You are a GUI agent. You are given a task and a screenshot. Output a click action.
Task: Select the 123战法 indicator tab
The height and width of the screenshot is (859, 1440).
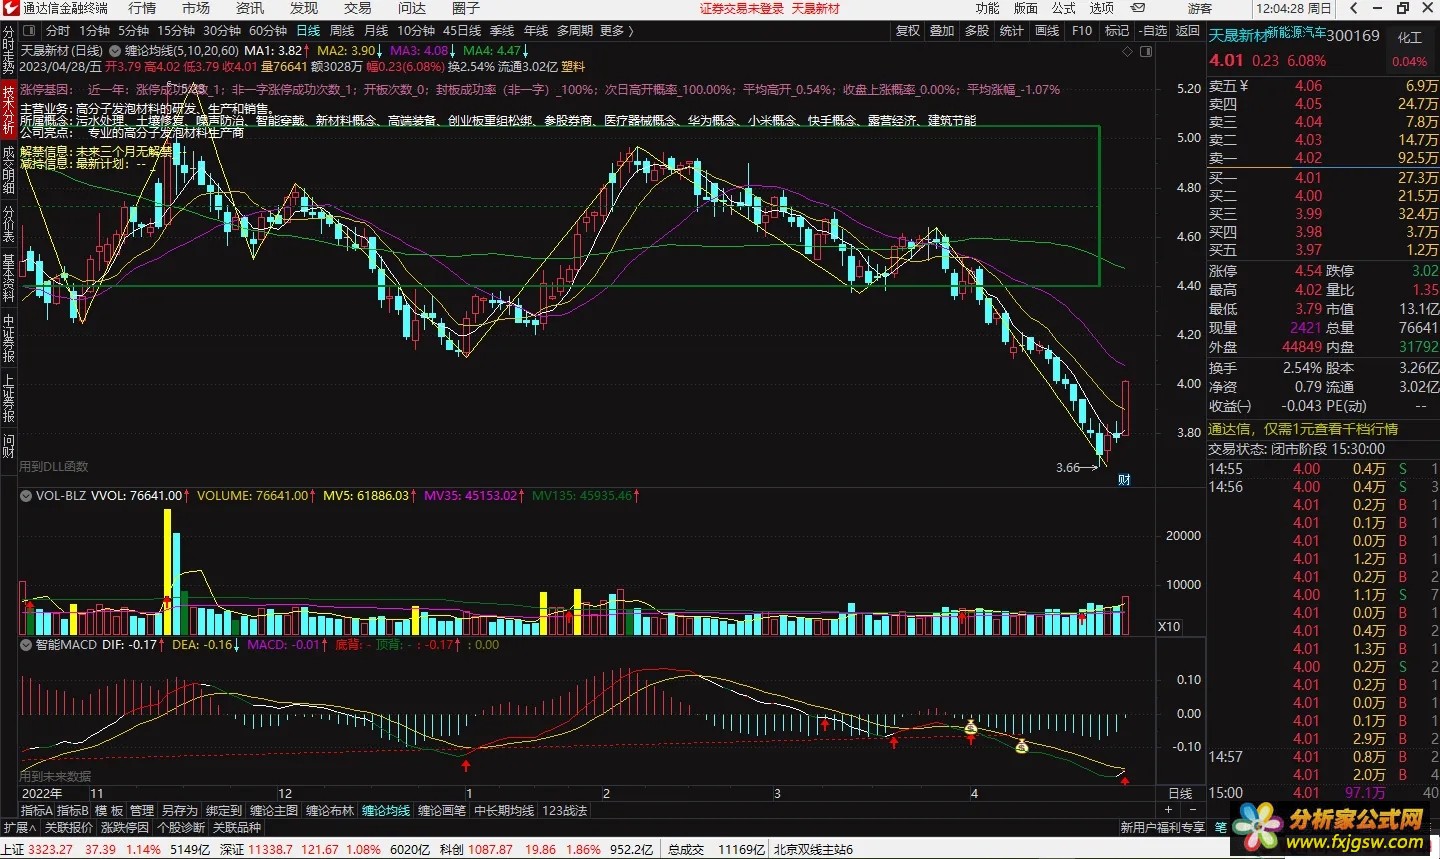565,811
